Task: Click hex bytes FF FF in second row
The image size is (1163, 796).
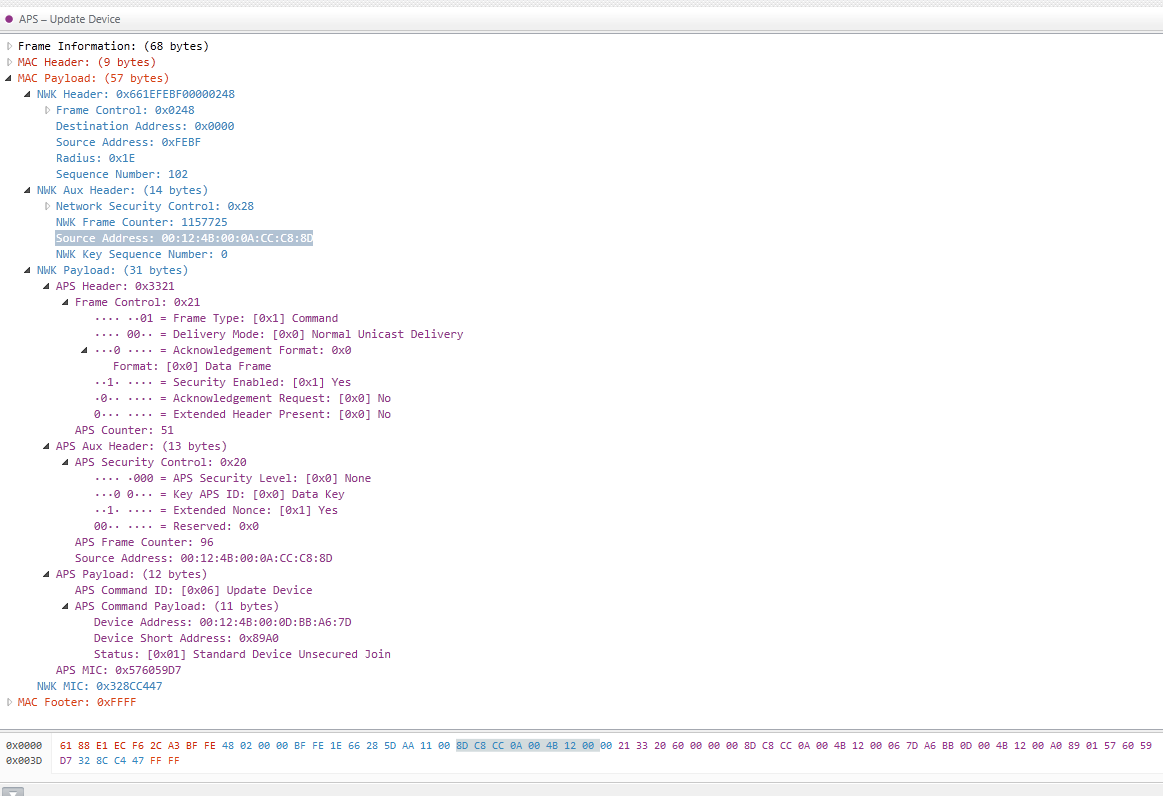Action: [x=165, y=760]
